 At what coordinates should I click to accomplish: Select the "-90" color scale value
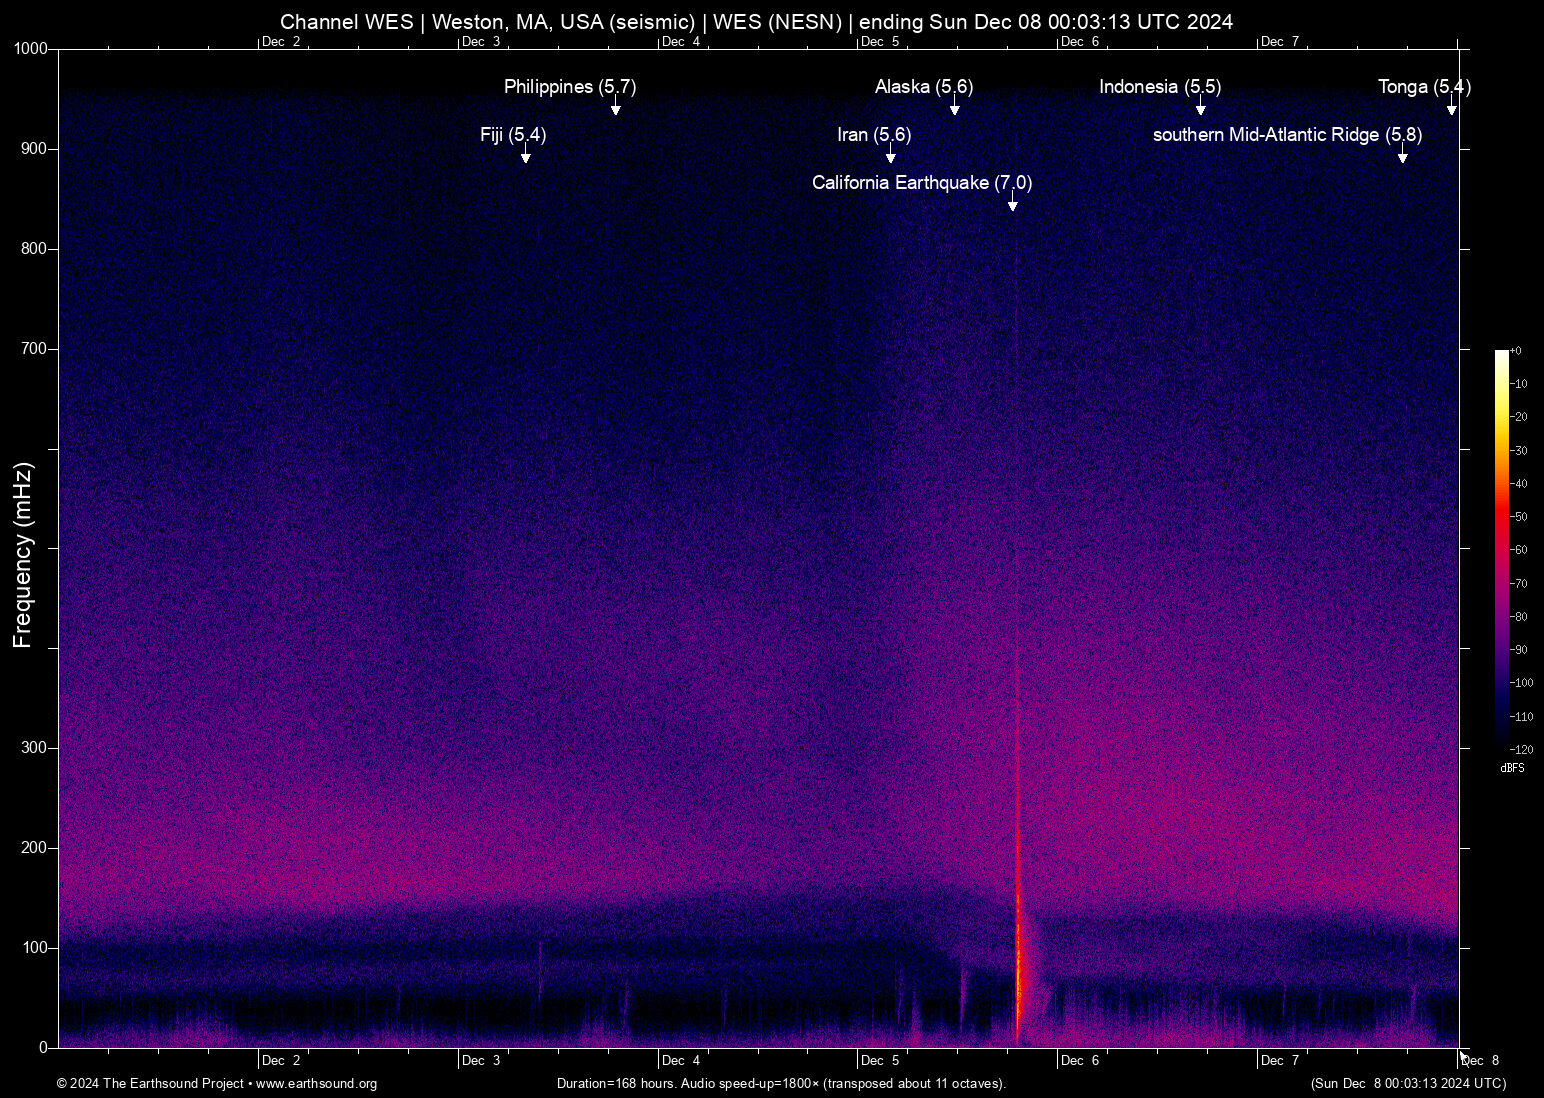point(1519,650)
